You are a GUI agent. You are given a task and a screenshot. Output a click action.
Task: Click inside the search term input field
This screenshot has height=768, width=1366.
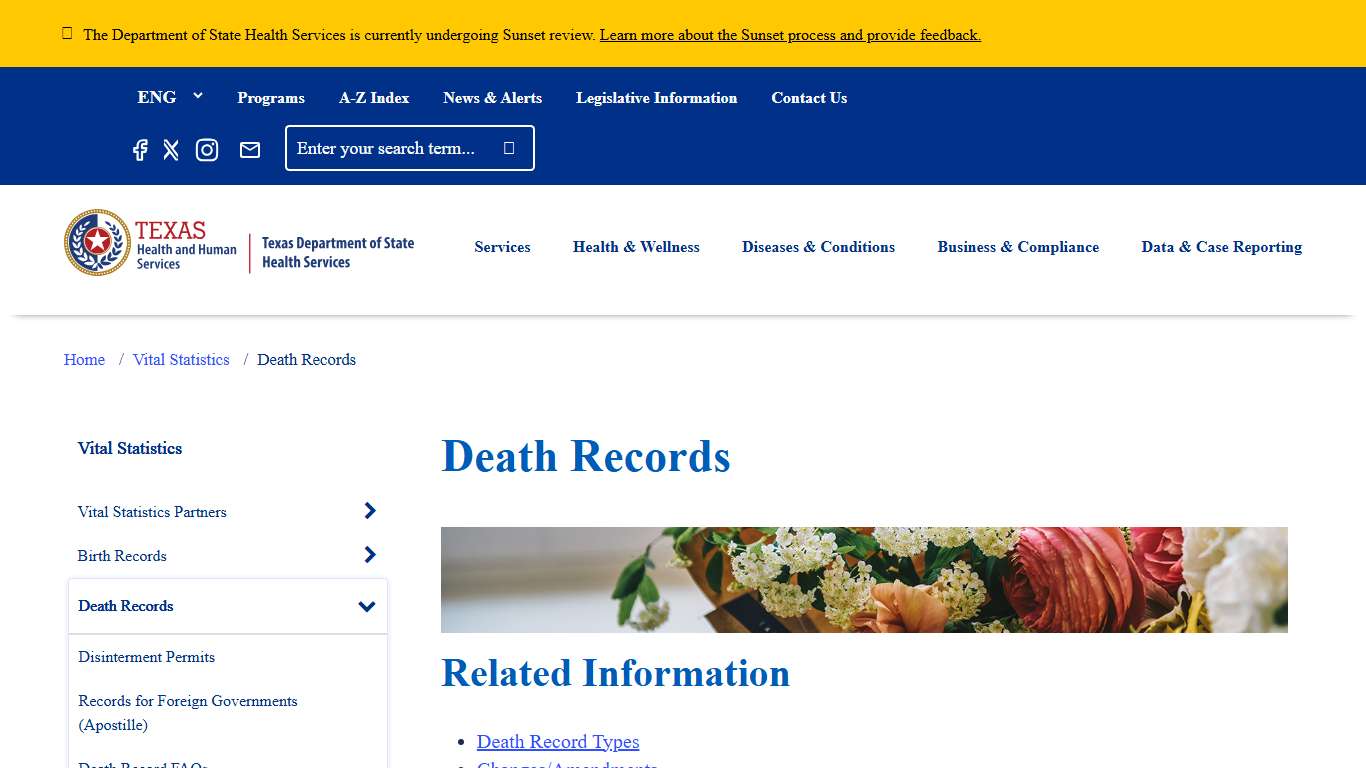(390, 148)
